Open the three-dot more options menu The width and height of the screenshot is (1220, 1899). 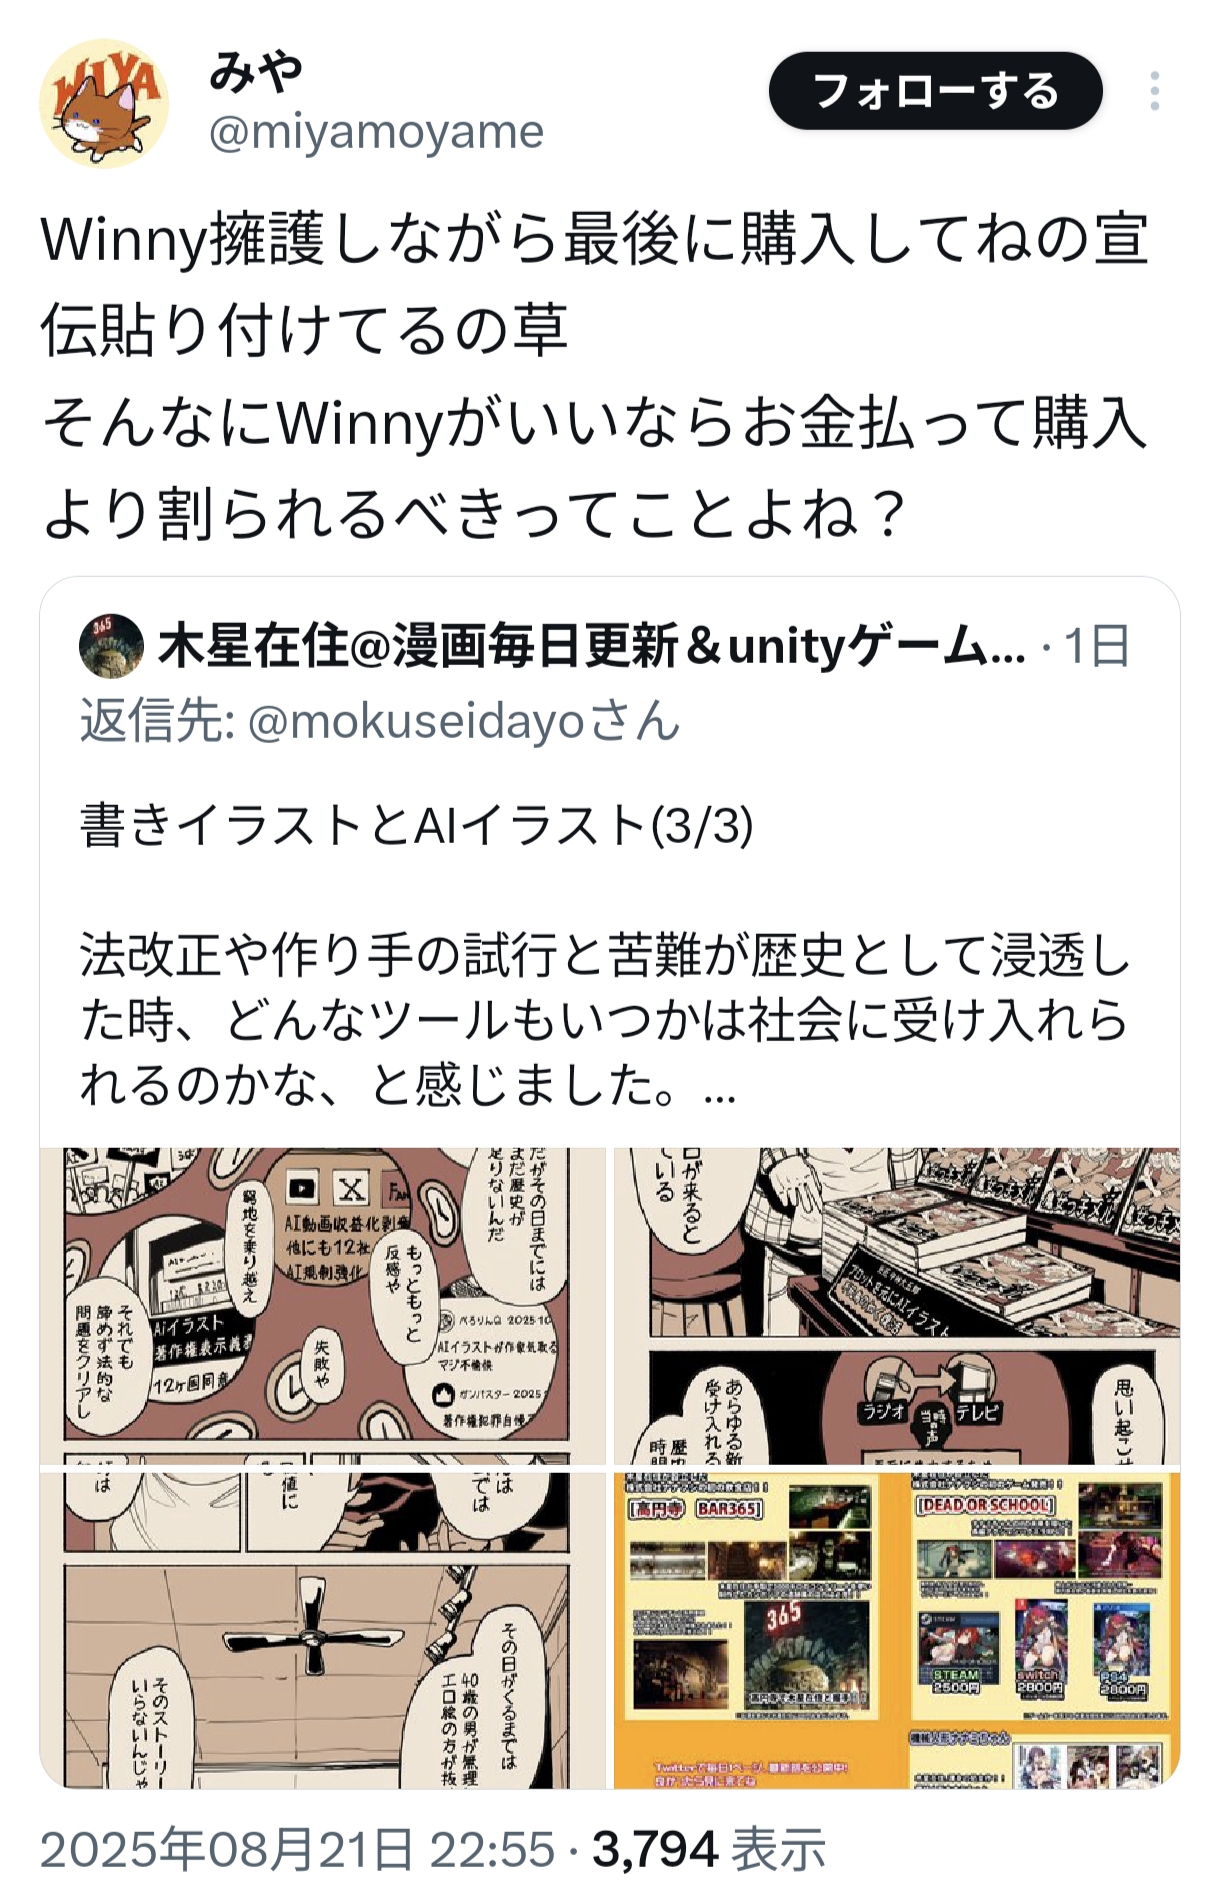click(1155, 91)
